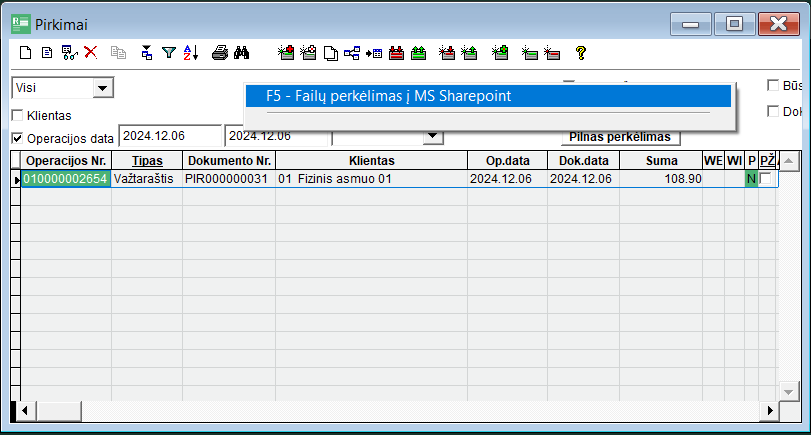Click the PŽ column header
This screenshot has width=811, height=435.
tap(768, 161)
